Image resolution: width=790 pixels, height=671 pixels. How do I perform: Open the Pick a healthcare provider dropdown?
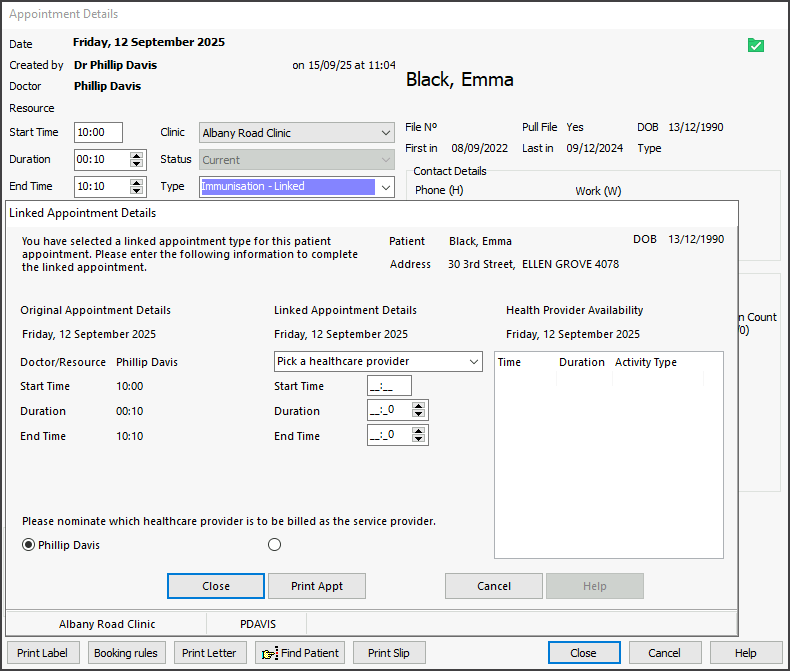(473, 361)
